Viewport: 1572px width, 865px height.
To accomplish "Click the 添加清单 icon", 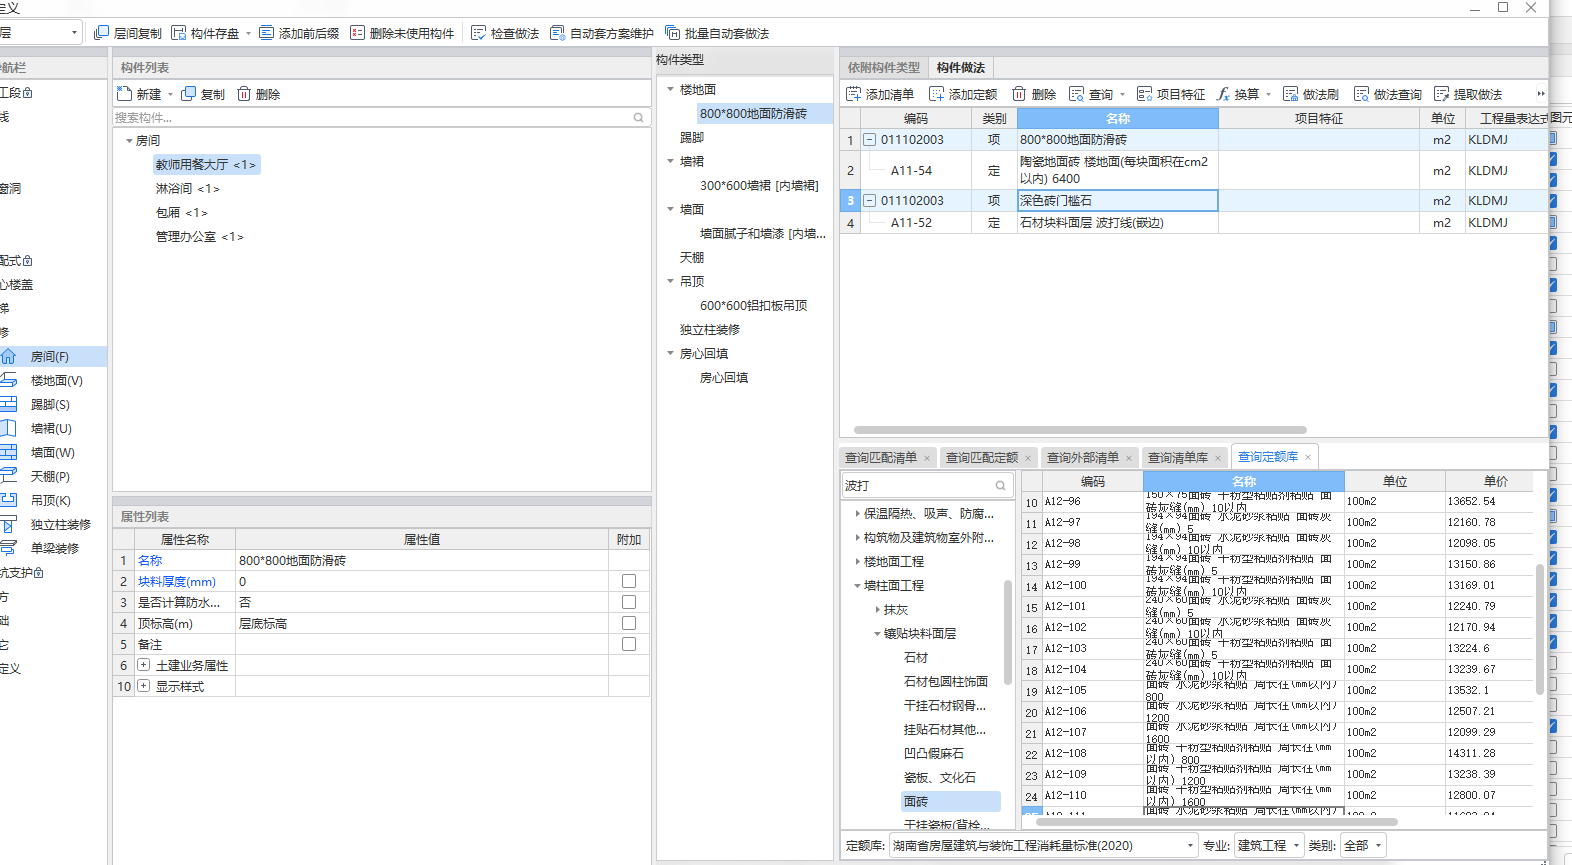I will (853, 94).
